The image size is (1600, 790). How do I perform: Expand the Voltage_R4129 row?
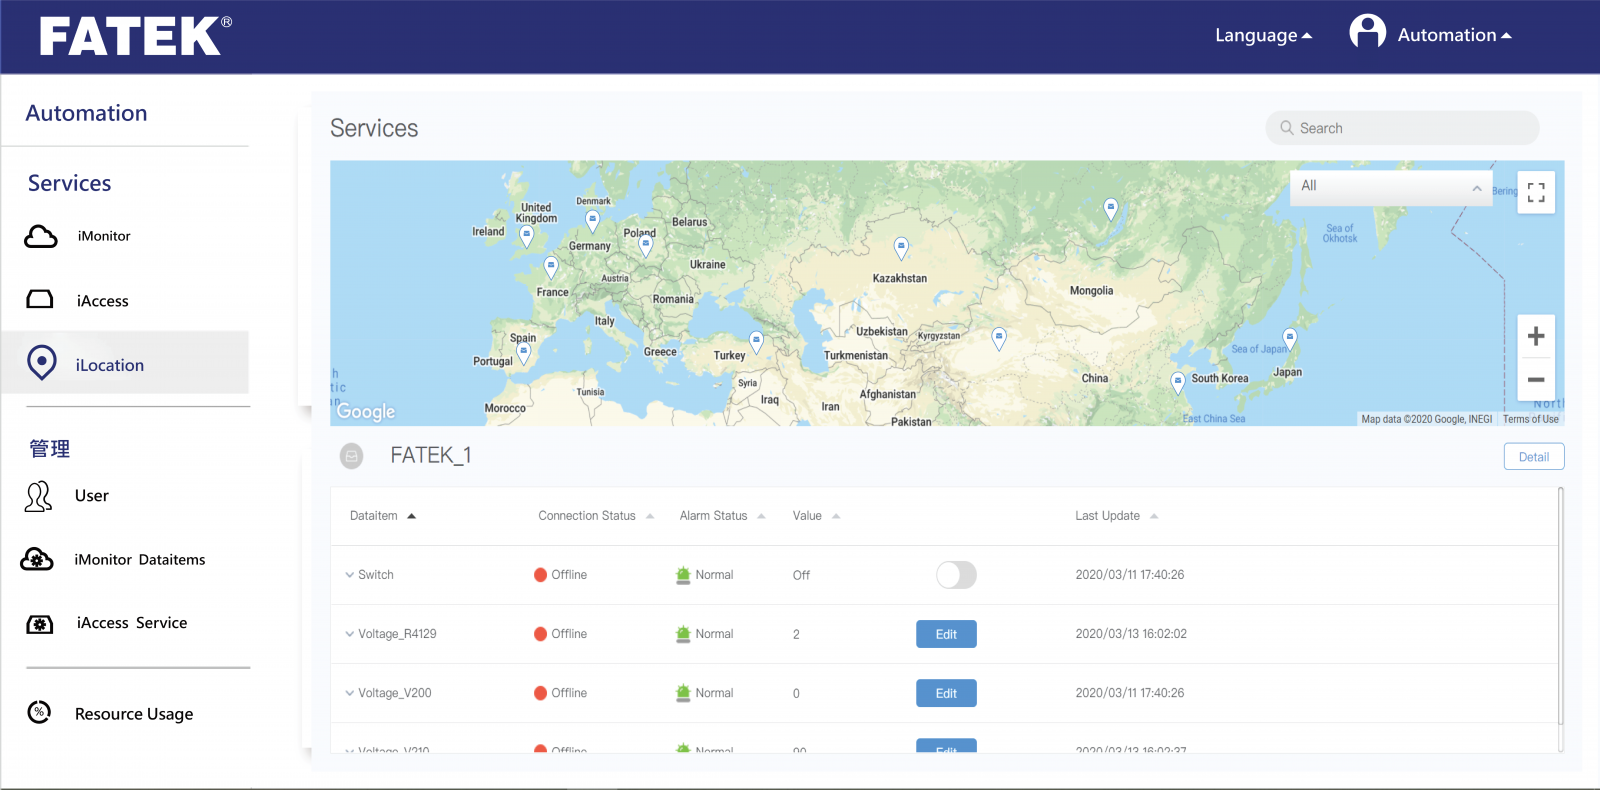pyautogui.click(x=349, y=634)
